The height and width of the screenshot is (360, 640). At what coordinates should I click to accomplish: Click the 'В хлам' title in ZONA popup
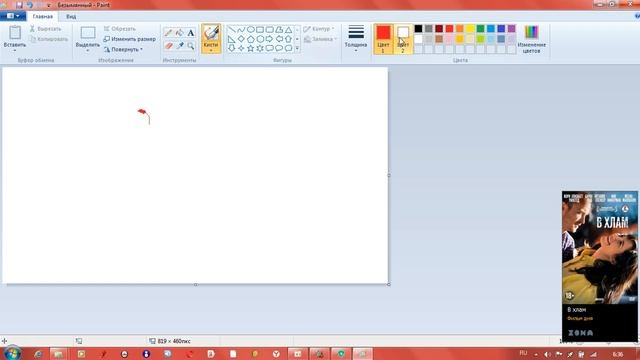(576, 310)
